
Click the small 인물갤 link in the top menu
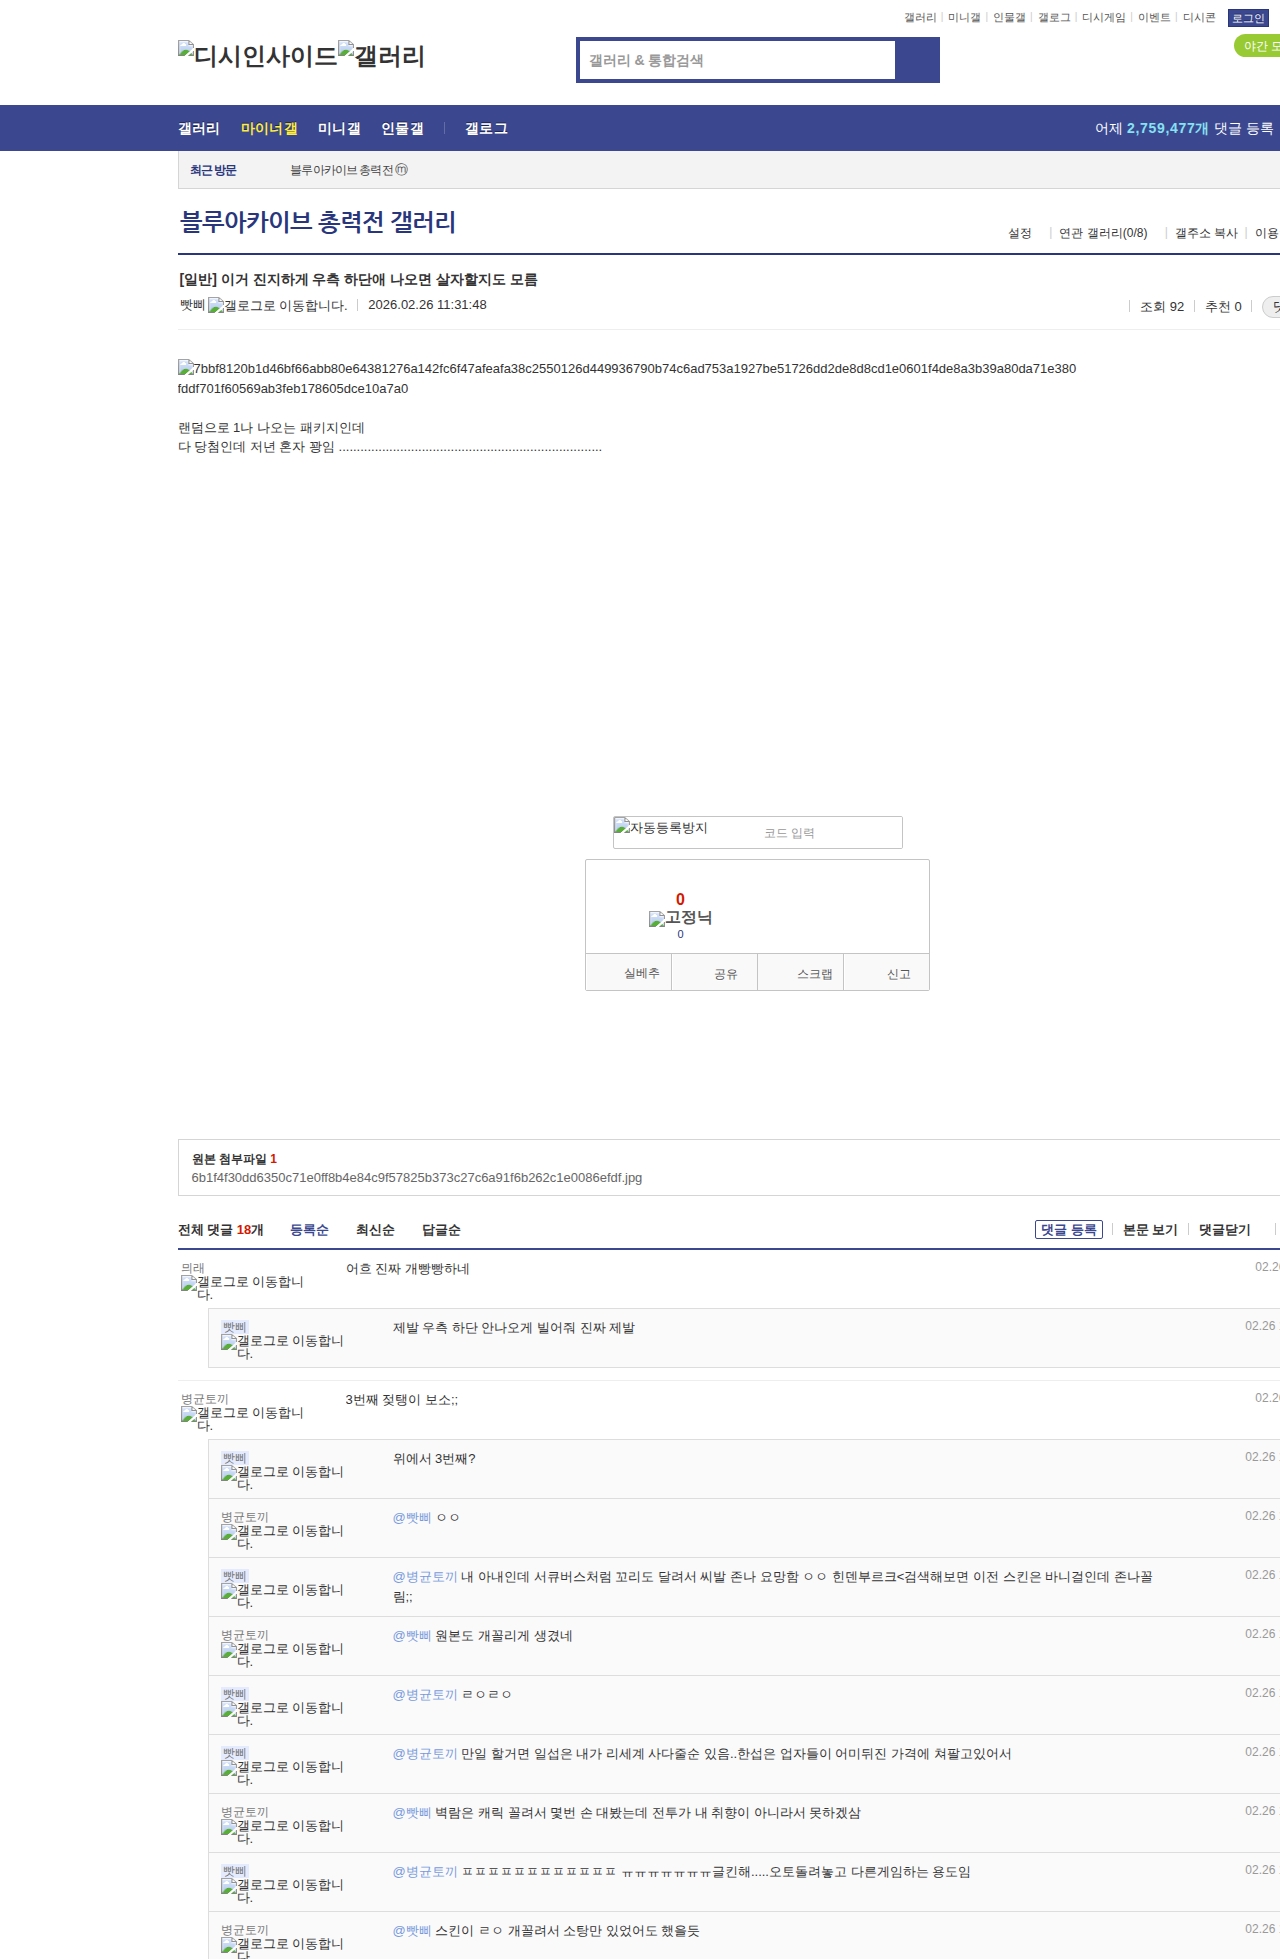pyautogui.click(x=1009, y=18)
